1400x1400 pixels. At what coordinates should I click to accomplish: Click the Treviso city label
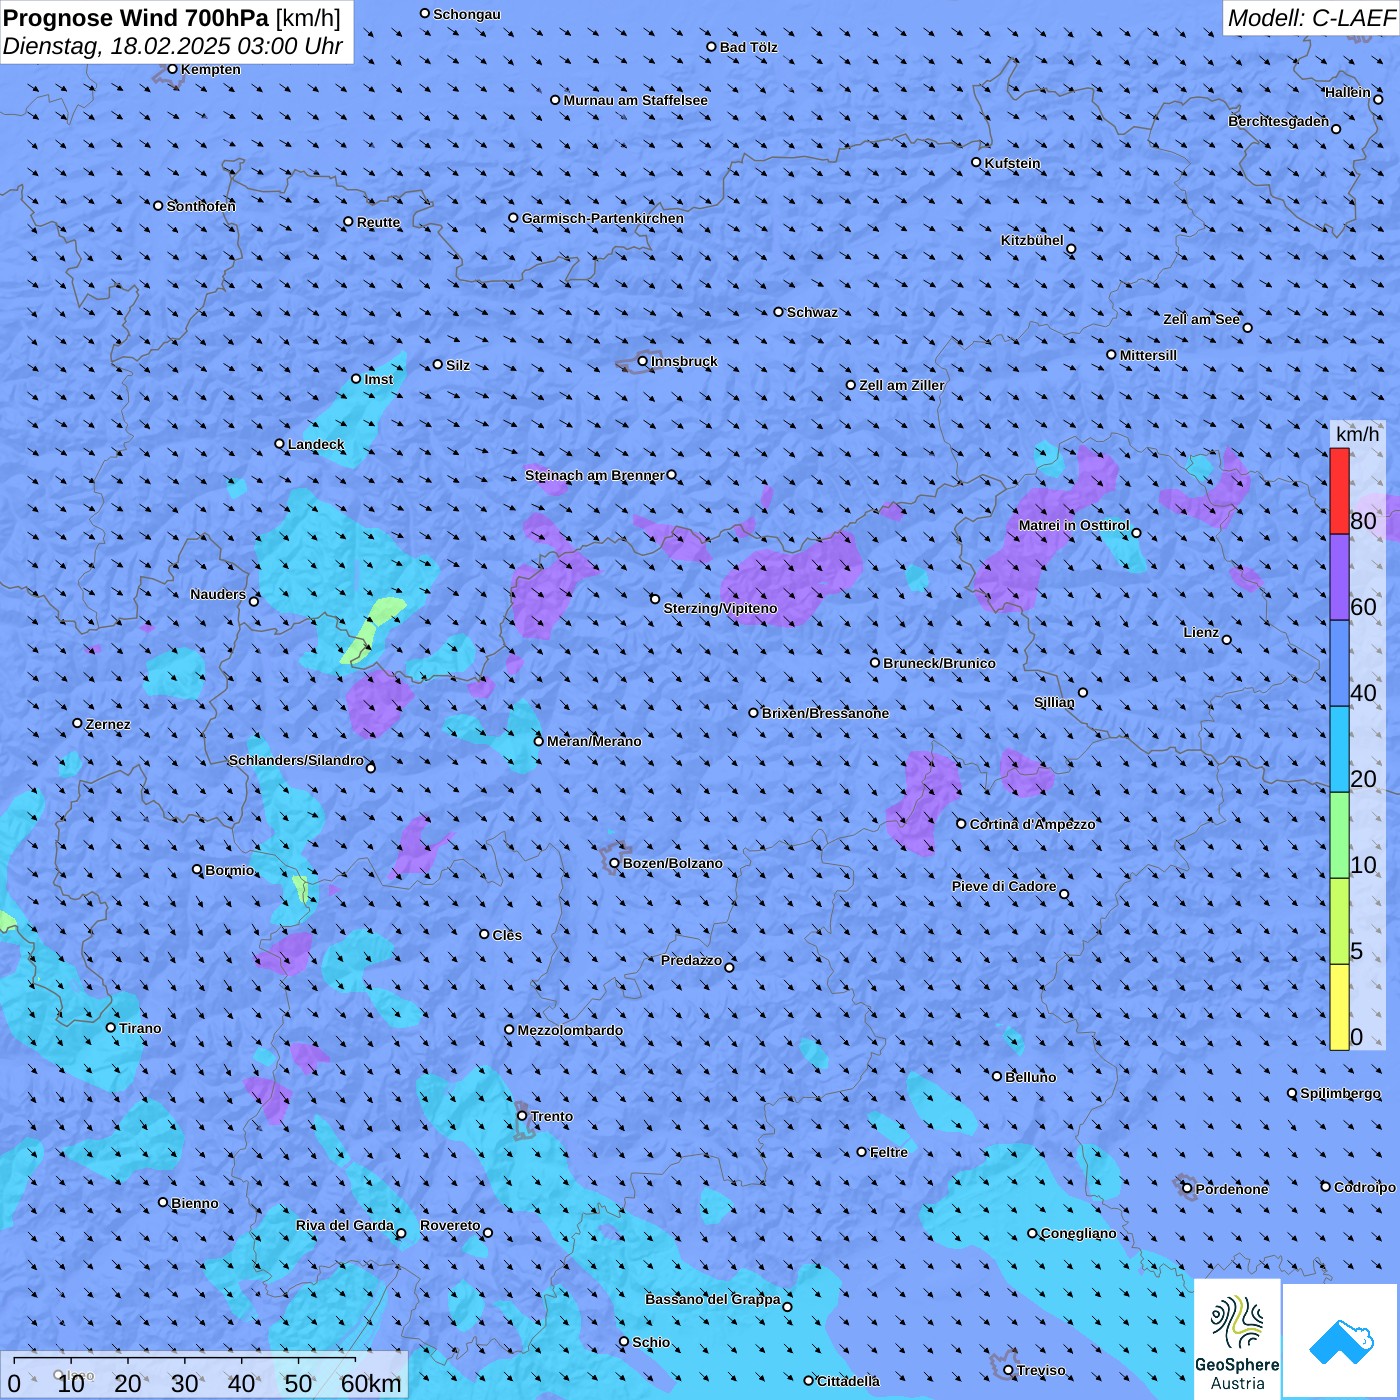1041,1370
